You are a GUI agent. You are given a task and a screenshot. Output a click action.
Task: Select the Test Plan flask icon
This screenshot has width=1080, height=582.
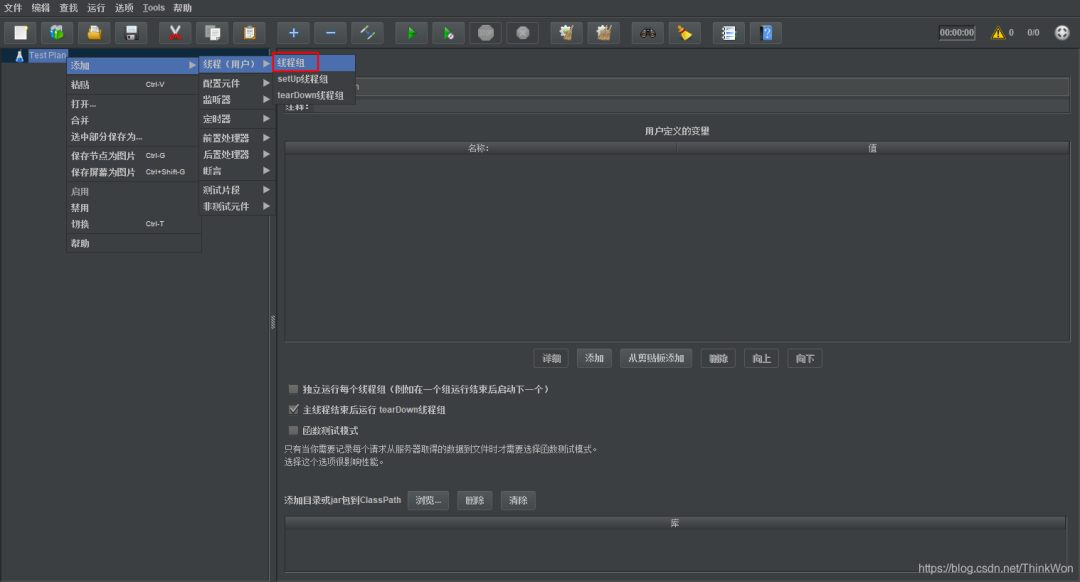(19, 56)
